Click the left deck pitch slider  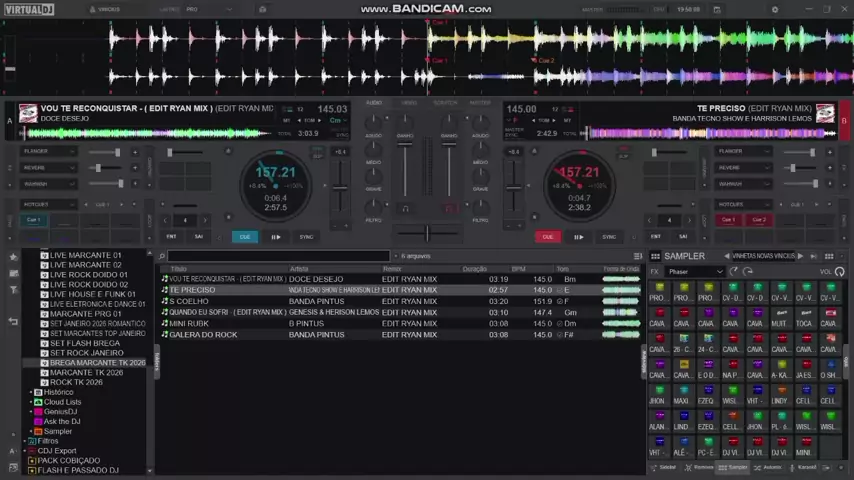click(340, 185)
